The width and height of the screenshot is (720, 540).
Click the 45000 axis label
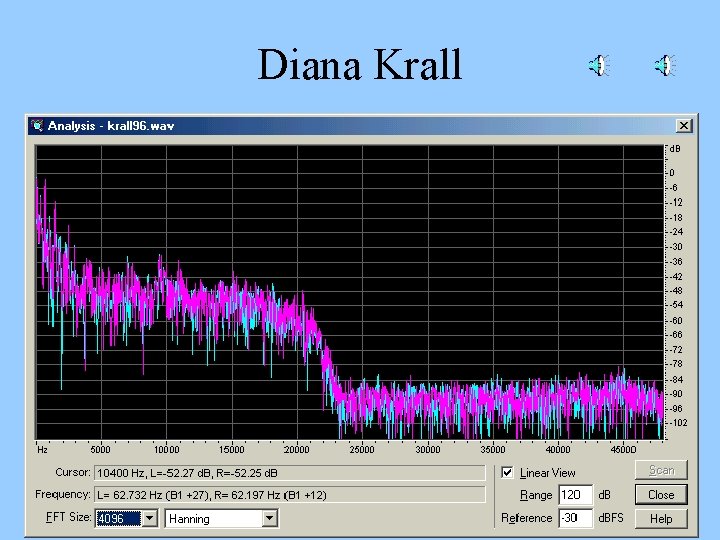click(x=623, y=450)
